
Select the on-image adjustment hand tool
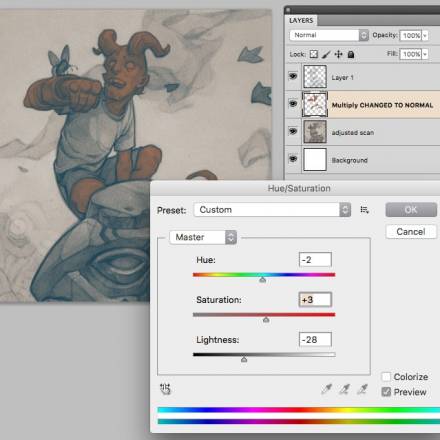tap(165, 389)
